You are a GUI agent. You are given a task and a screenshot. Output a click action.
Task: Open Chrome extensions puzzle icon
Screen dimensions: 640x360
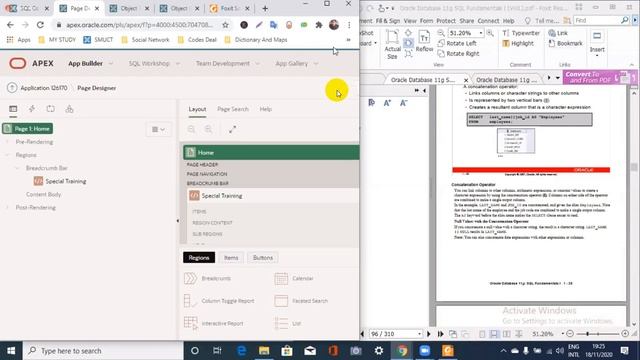tap(319, 25)
